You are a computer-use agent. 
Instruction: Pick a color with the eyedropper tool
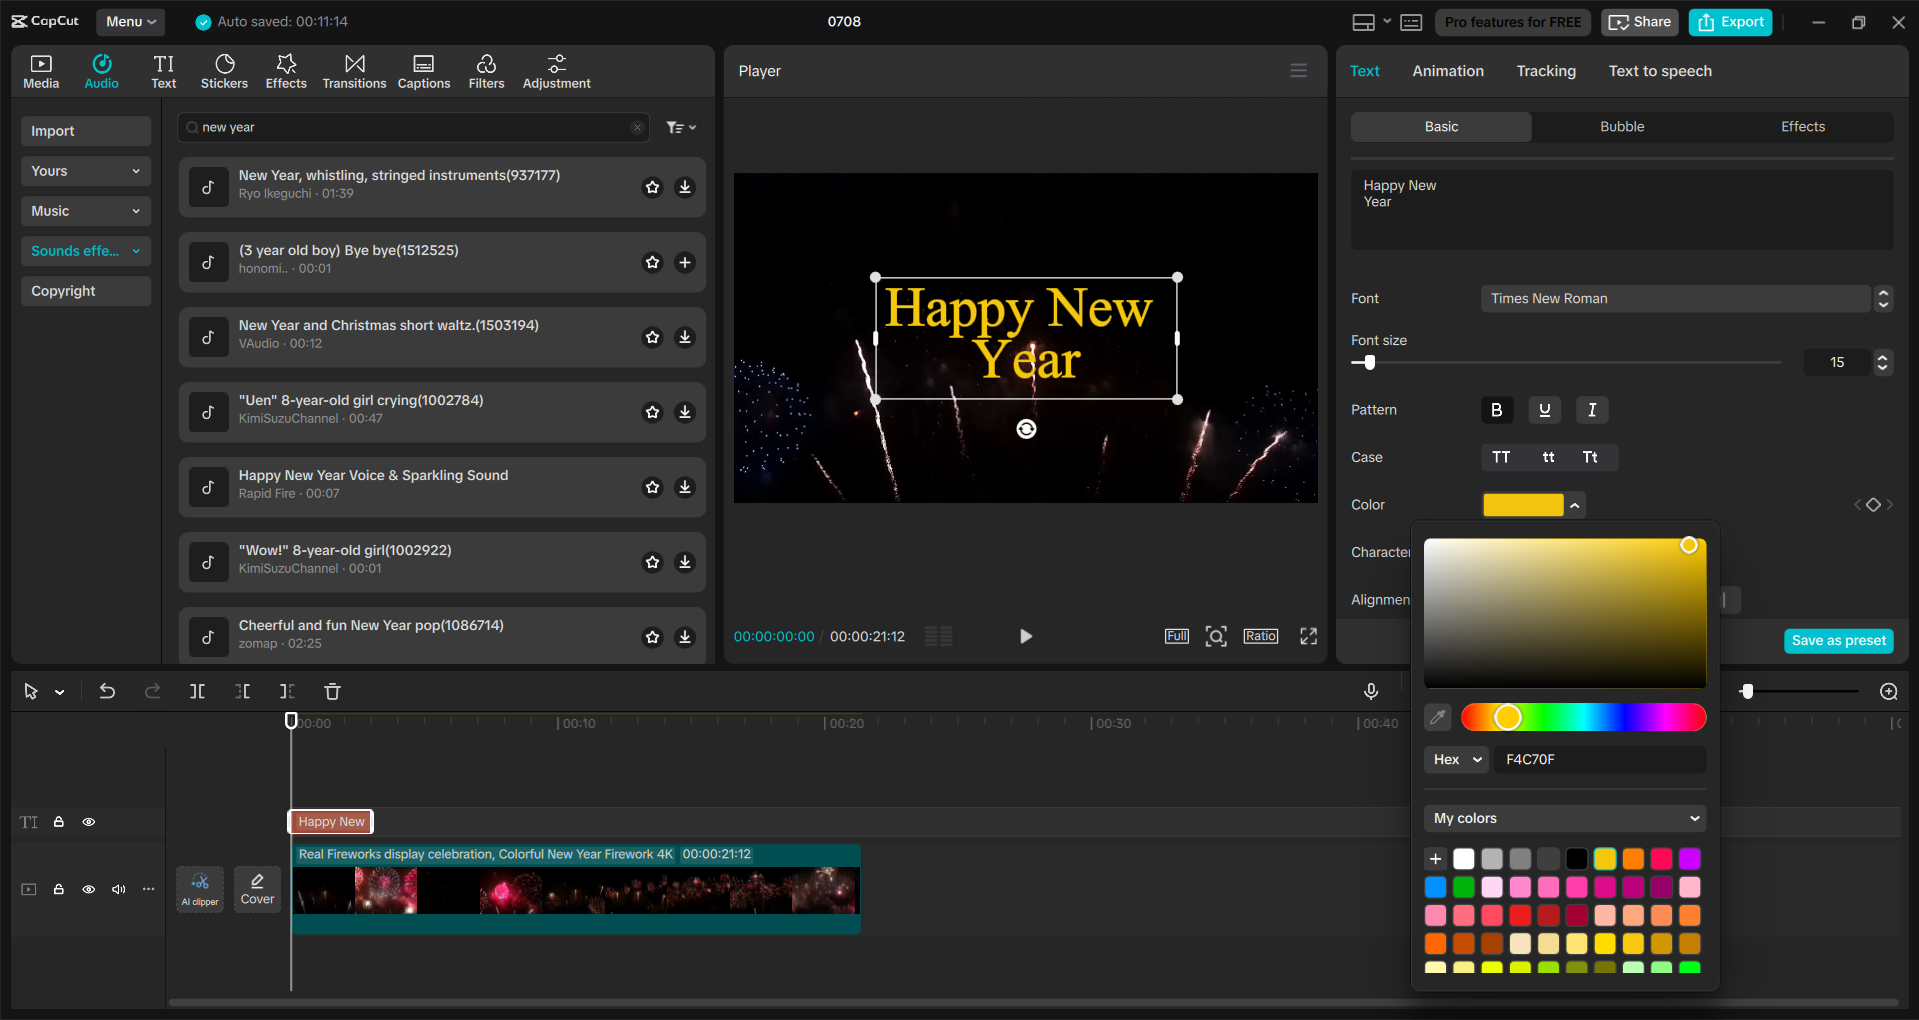click(1438, 717)
